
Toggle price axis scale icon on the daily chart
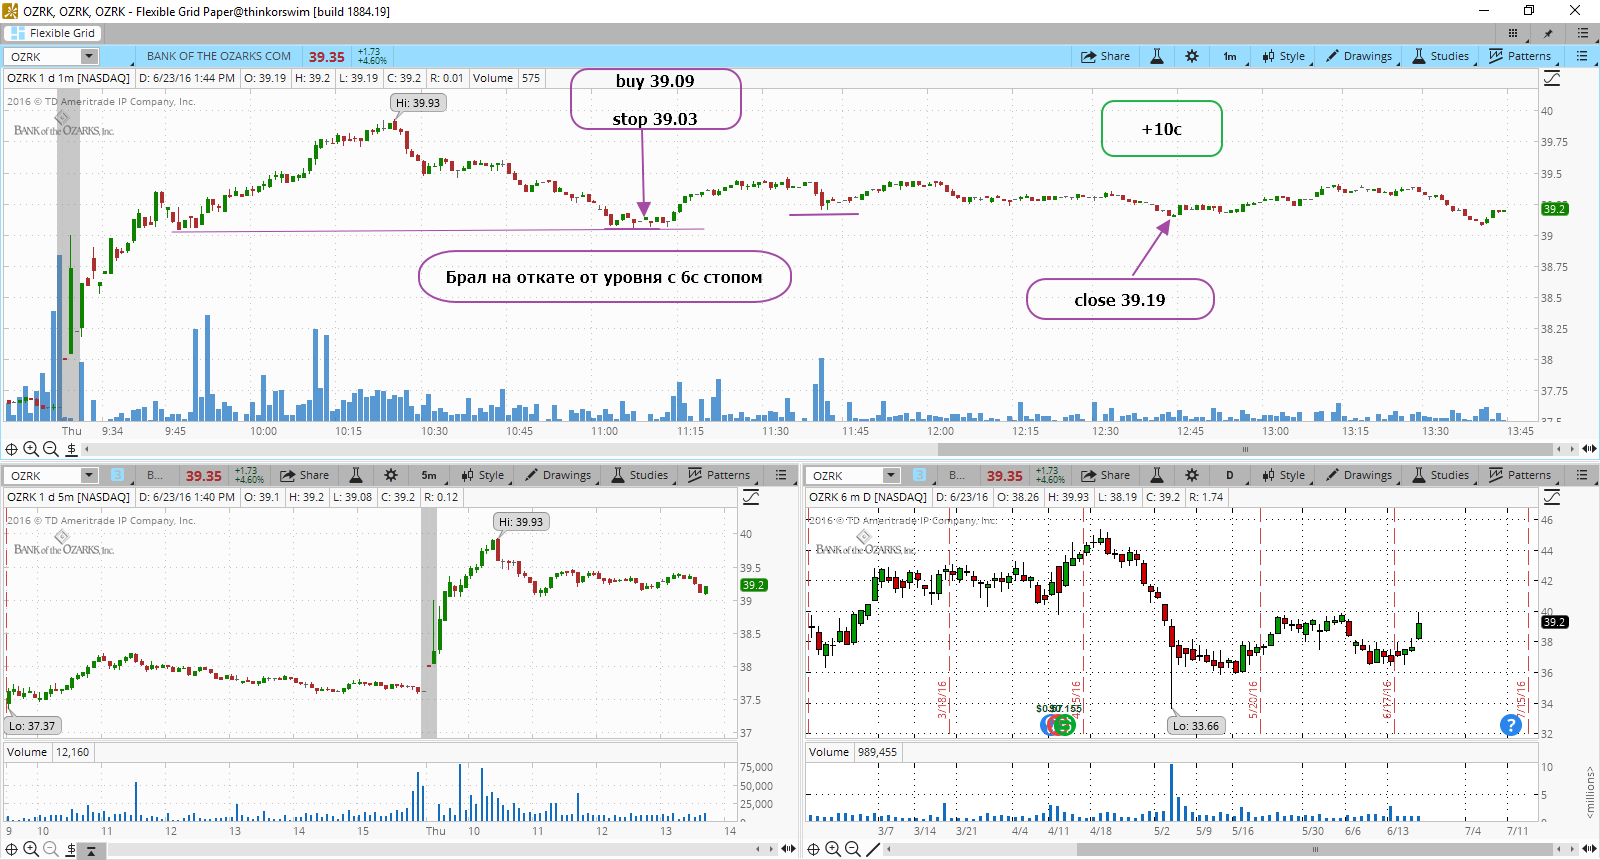pyautogui.click(x=1551, y=497)
